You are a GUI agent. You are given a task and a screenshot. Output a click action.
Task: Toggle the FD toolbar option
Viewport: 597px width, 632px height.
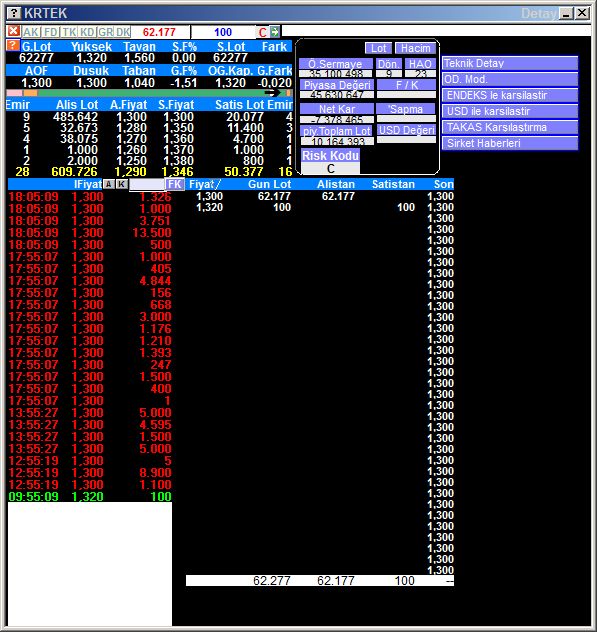(50, 32)
